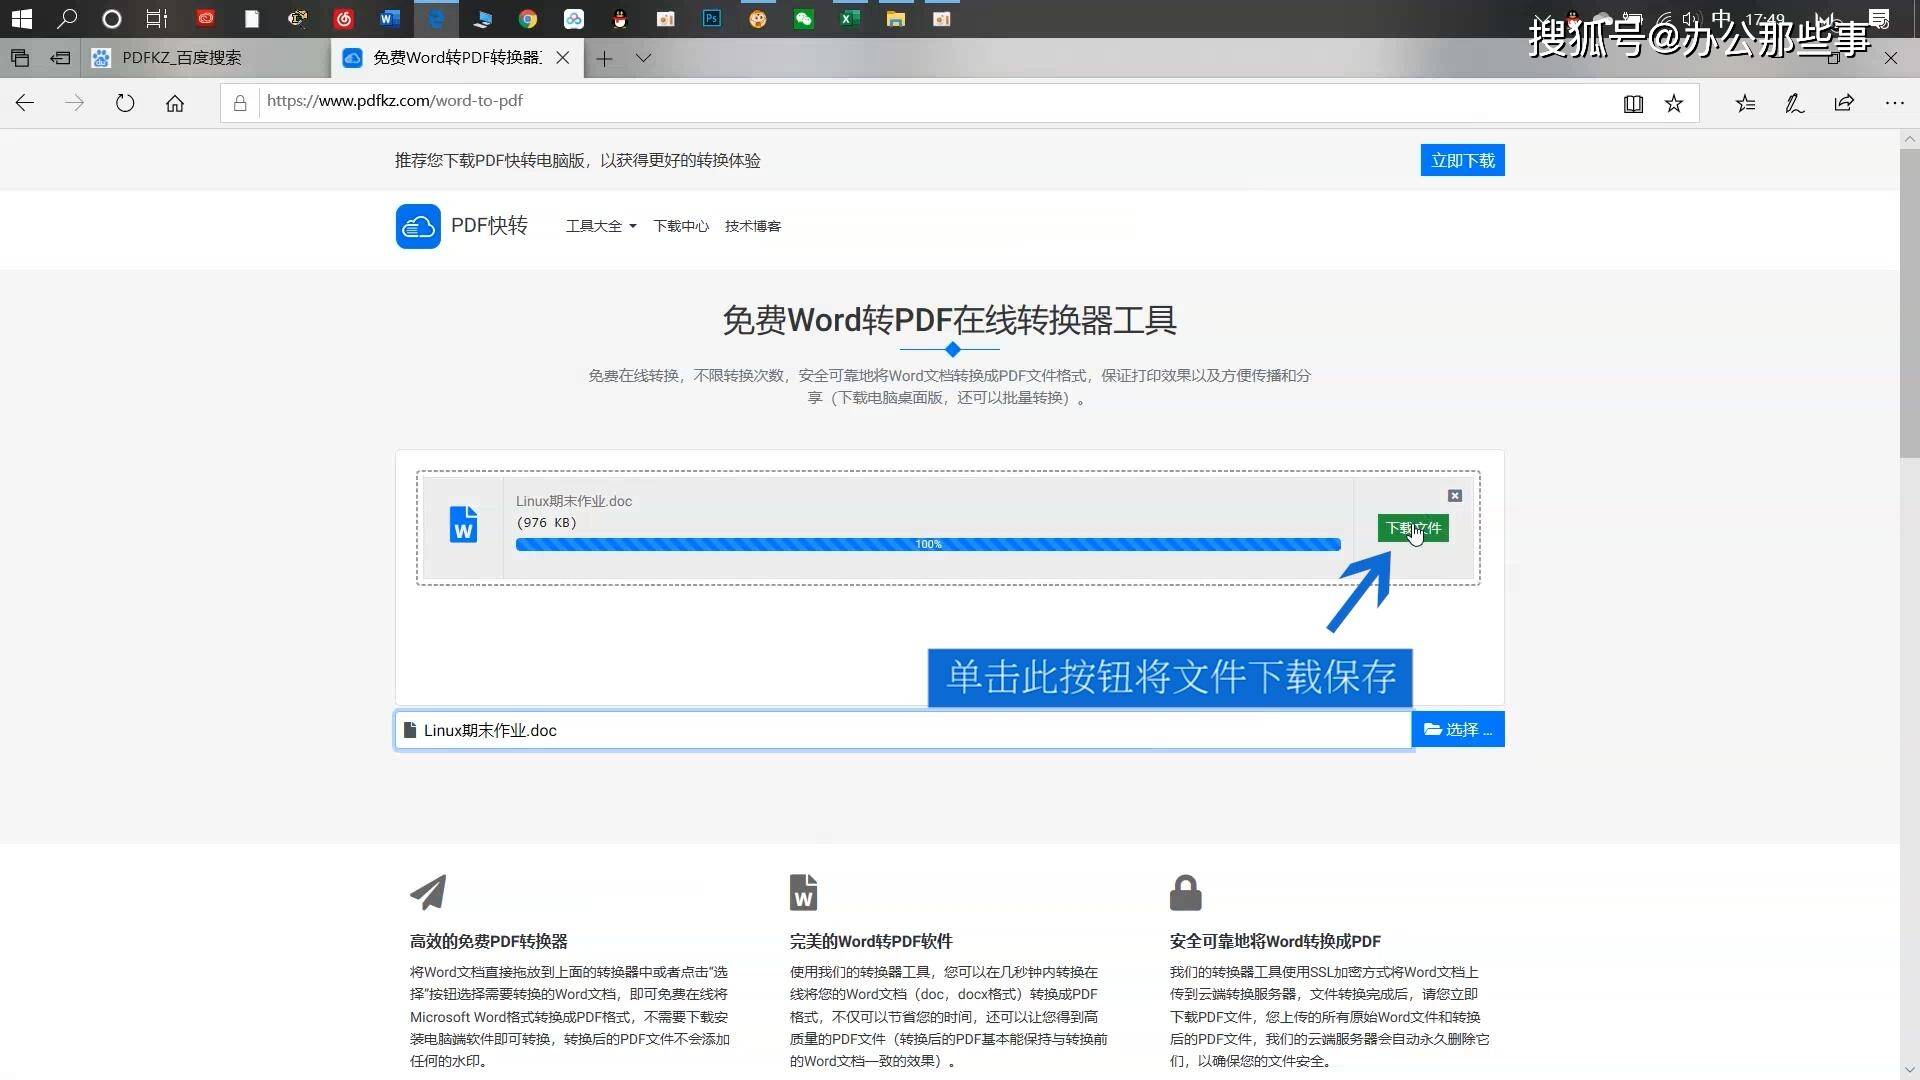Go forward in the browser

[75, 103]
